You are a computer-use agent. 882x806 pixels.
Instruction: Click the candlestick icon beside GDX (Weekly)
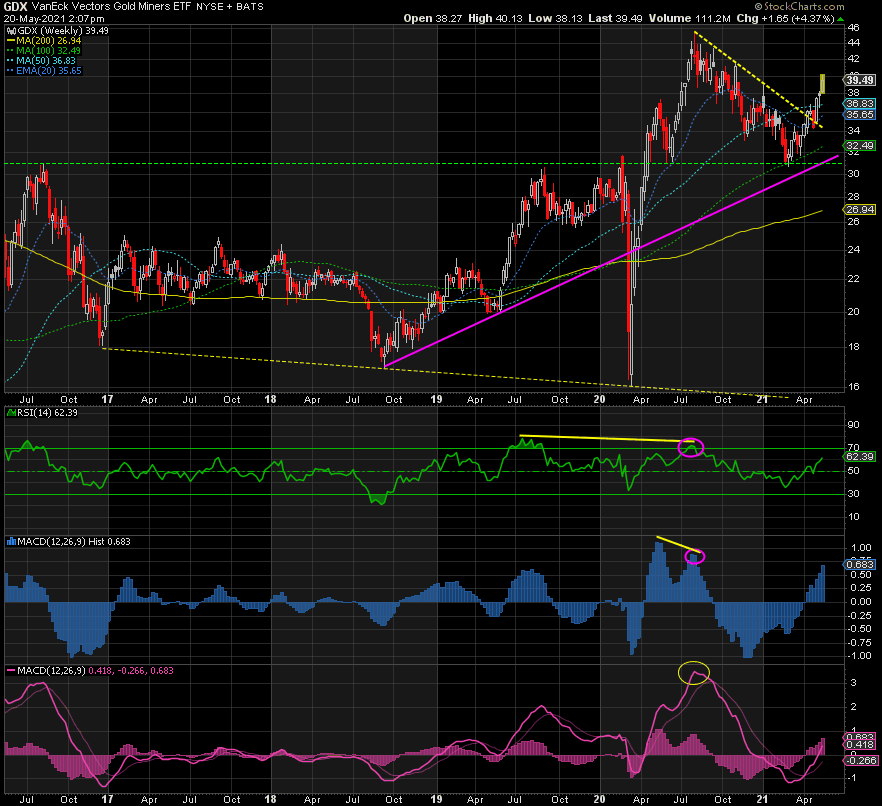[x=11, y=31]
